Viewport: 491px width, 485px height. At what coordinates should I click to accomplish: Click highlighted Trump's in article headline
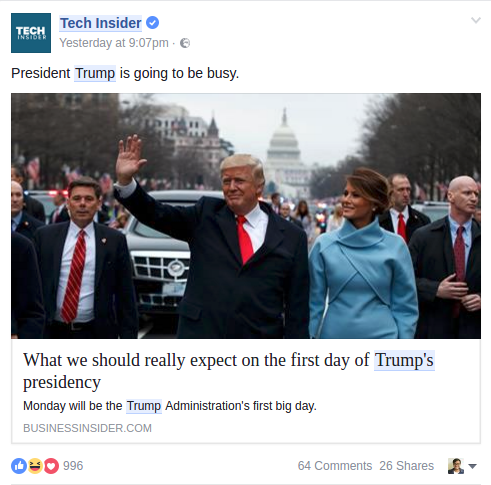click(404, 360)
